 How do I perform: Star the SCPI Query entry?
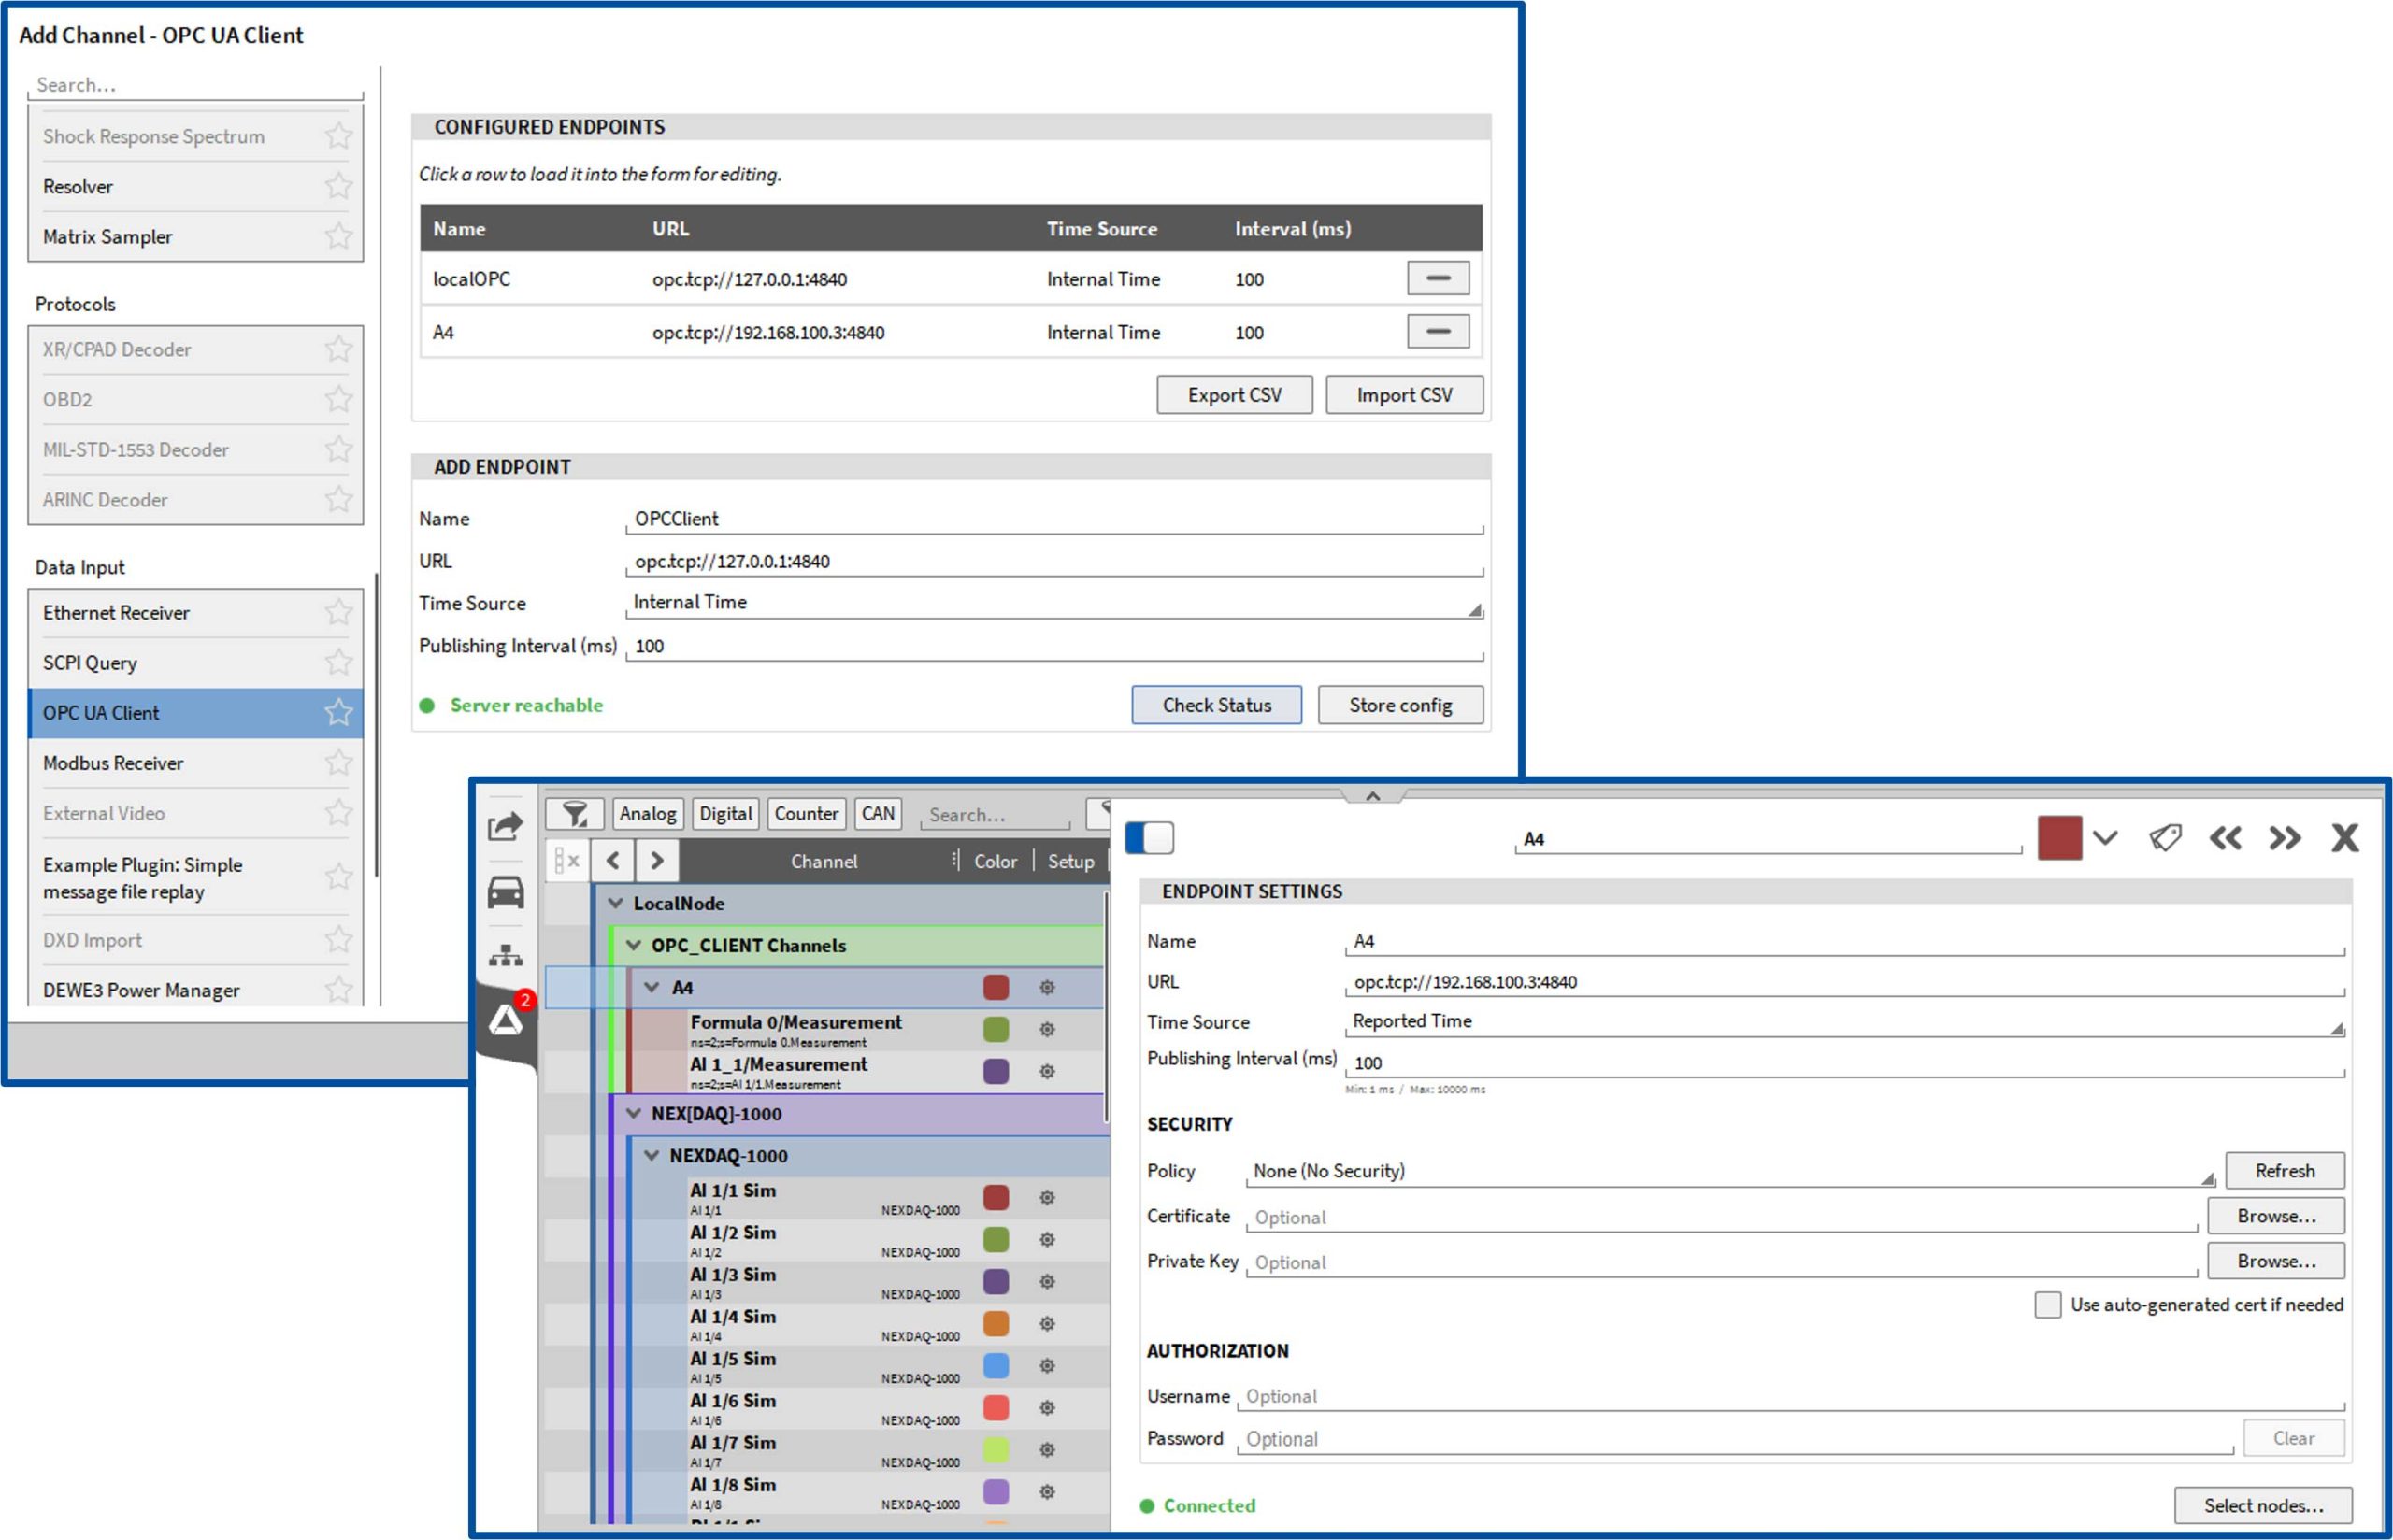(x=339, y=662)
